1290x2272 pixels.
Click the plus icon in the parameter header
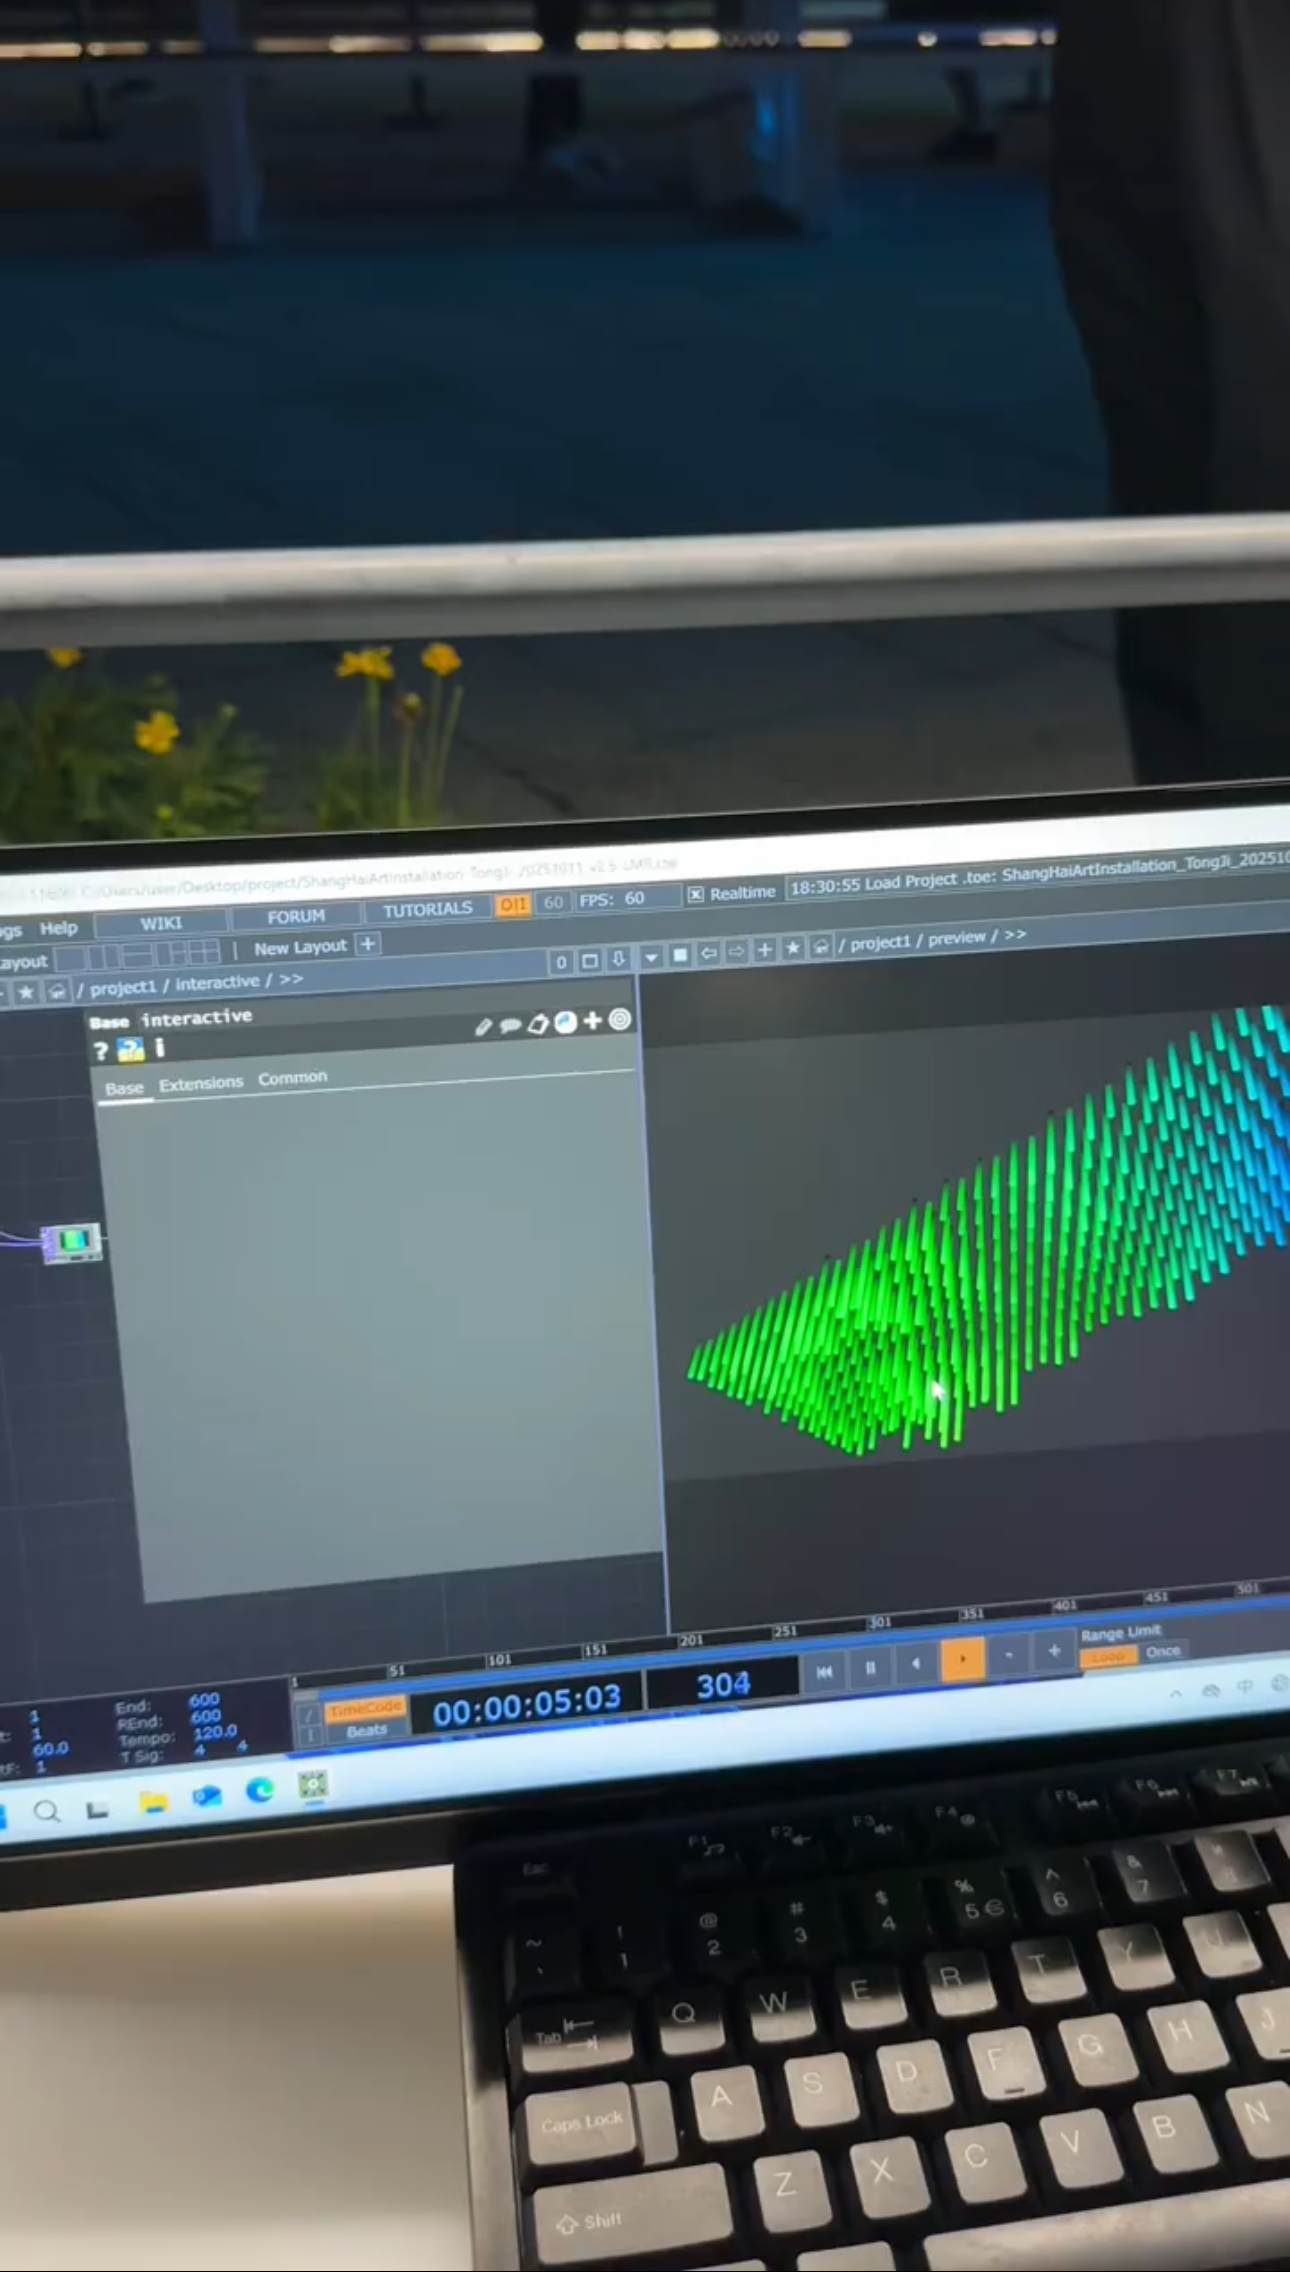[593, 1020]
